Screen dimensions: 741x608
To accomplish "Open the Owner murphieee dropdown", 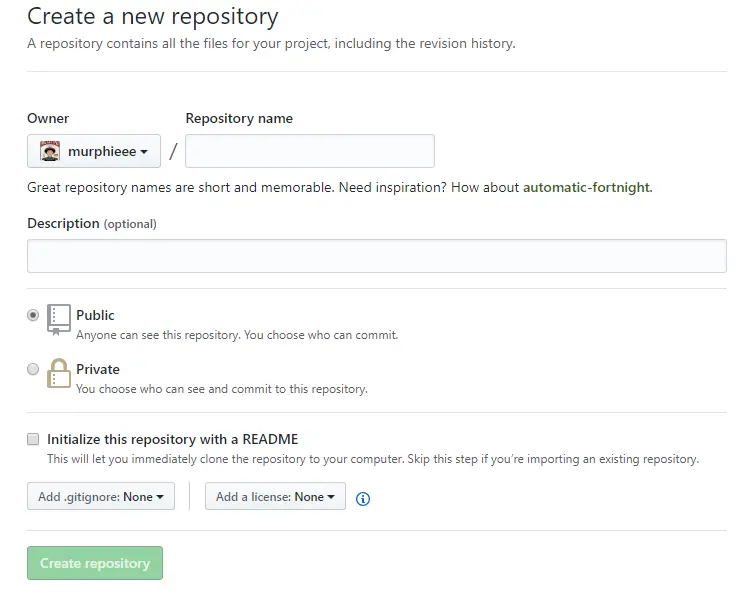I will (x=94, y=151).
